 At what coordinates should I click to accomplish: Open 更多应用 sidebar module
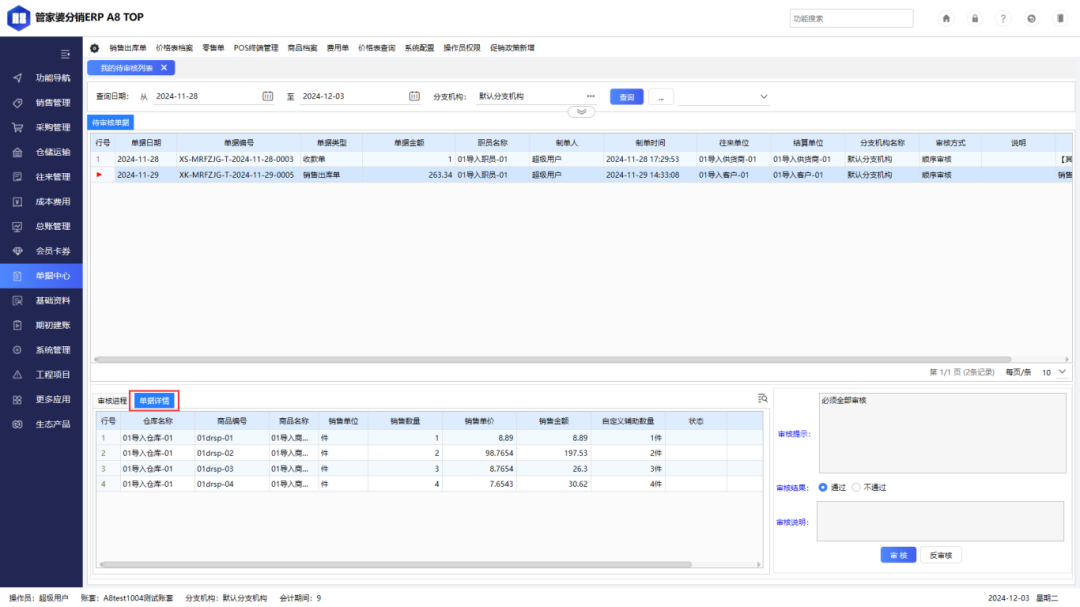(41, 400)
